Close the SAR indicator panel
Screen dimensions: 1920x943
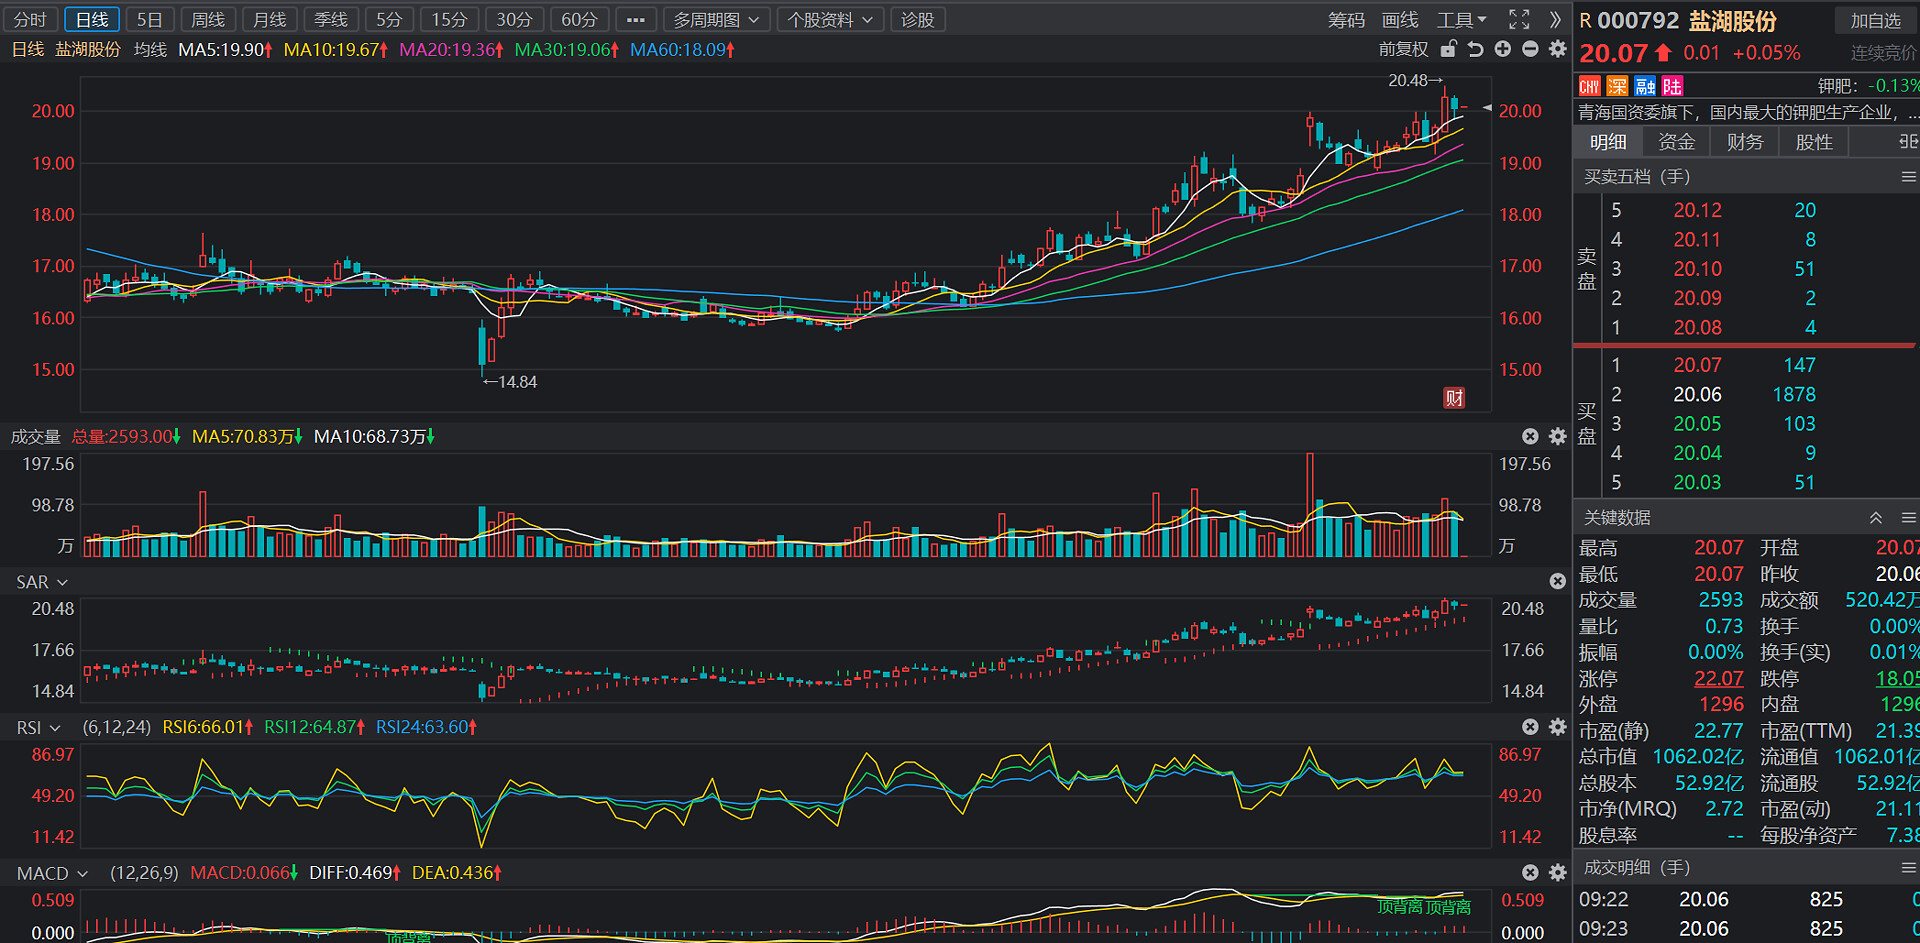click(1557, 581)
